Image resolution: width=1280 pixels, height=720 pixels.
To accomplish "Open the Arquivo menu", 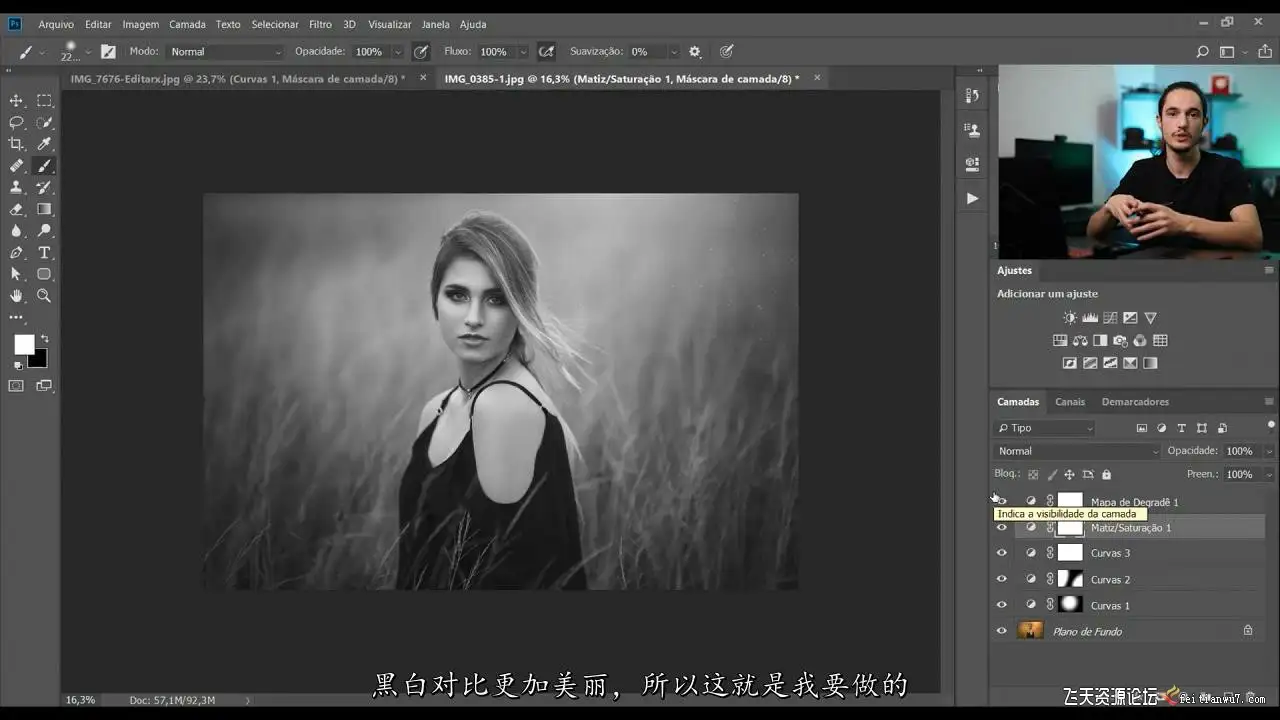I will (x=56, y=24).
